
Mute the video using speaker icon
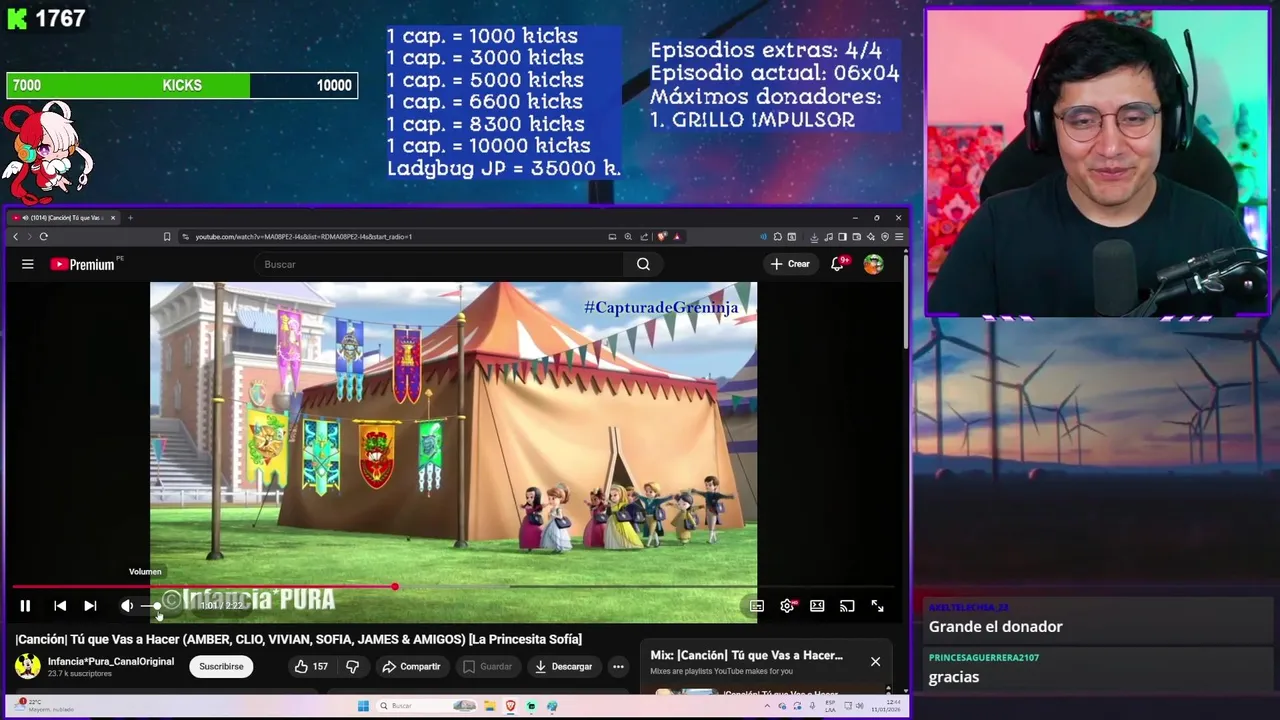click(127, 606)
